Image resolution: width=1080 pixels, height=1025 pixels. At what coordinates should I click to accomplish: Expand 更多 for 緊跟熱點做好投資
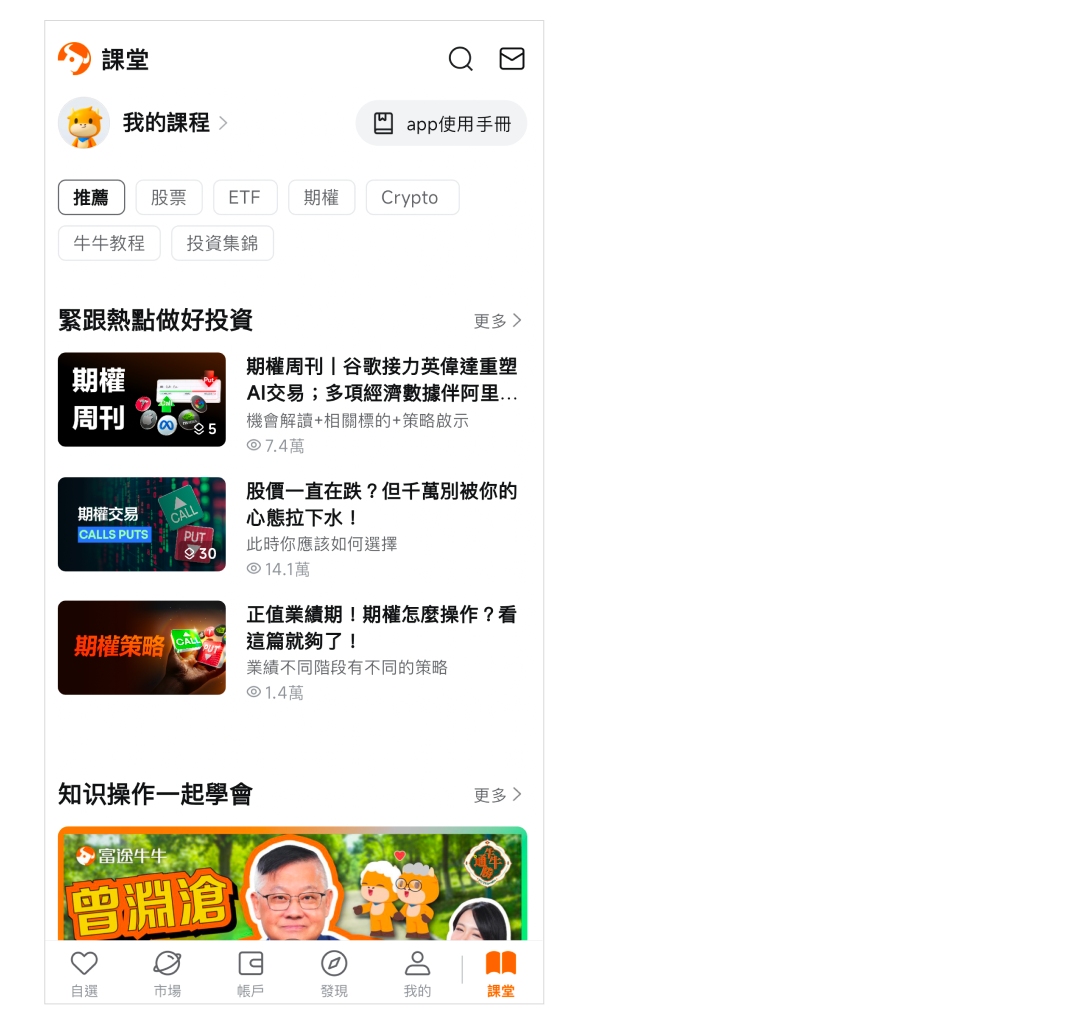point(498,321)
